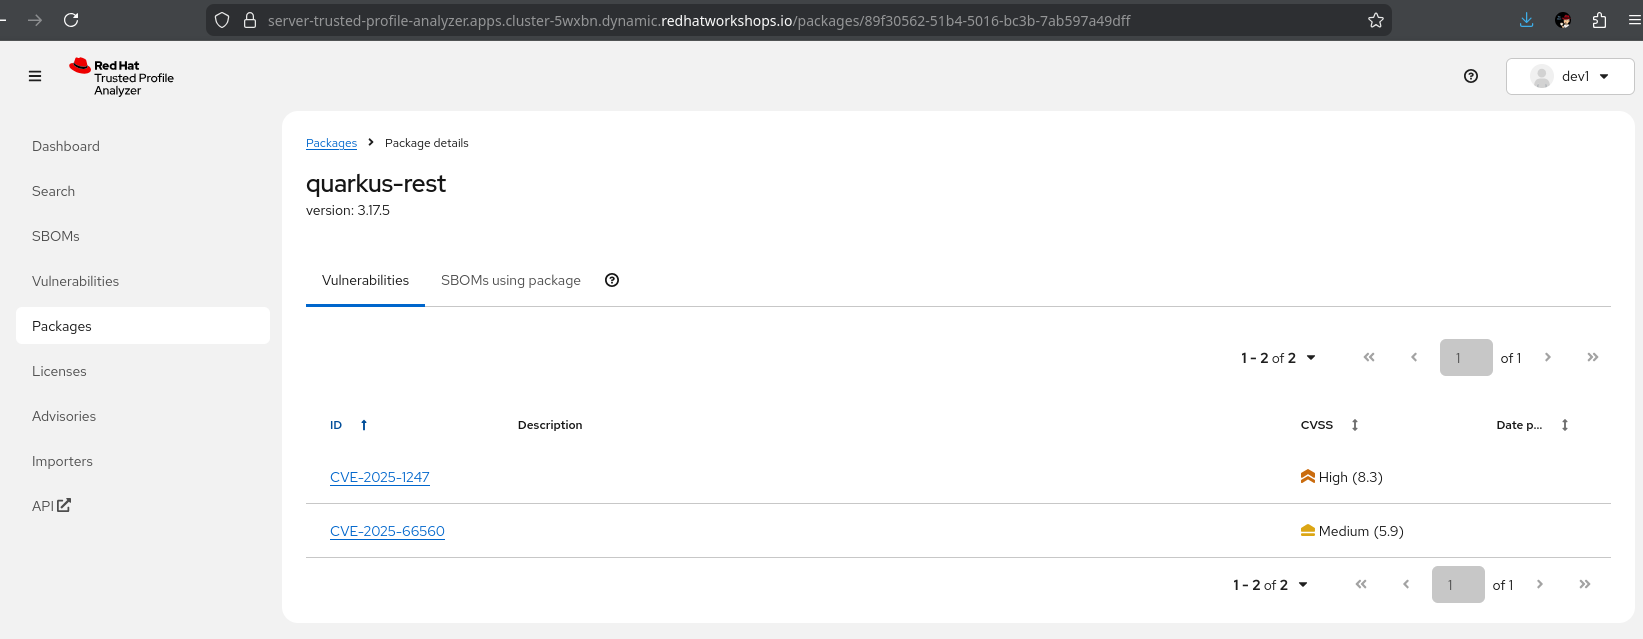This screenshot has height=639, width=1643.
Task: Reload the page in browser
Action: pyautogui.click(x=71, y=20)
